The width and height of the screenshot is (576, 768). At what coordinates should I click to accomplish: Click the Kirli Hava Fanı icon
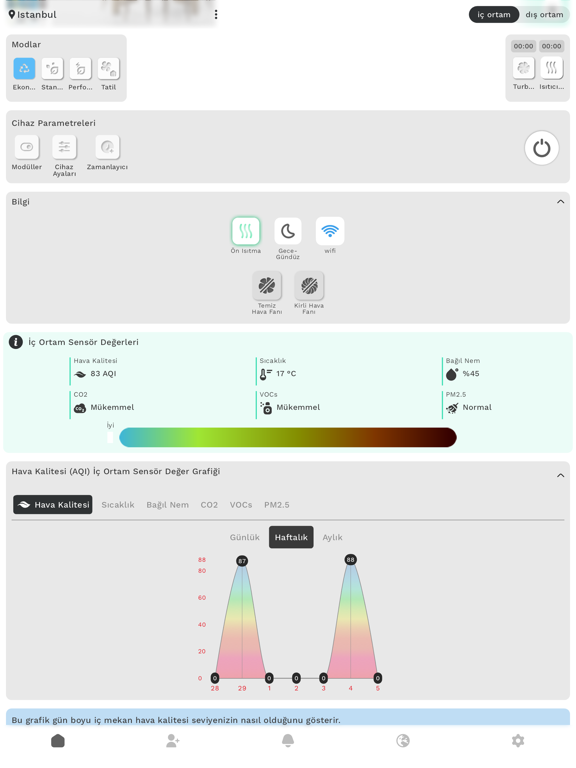[x=309, y=286]
